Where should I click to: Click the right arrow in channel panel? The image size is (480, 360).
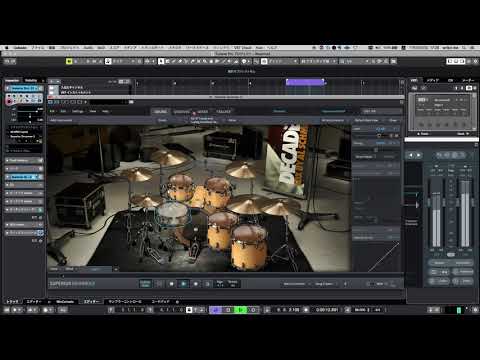pos(418,155)
